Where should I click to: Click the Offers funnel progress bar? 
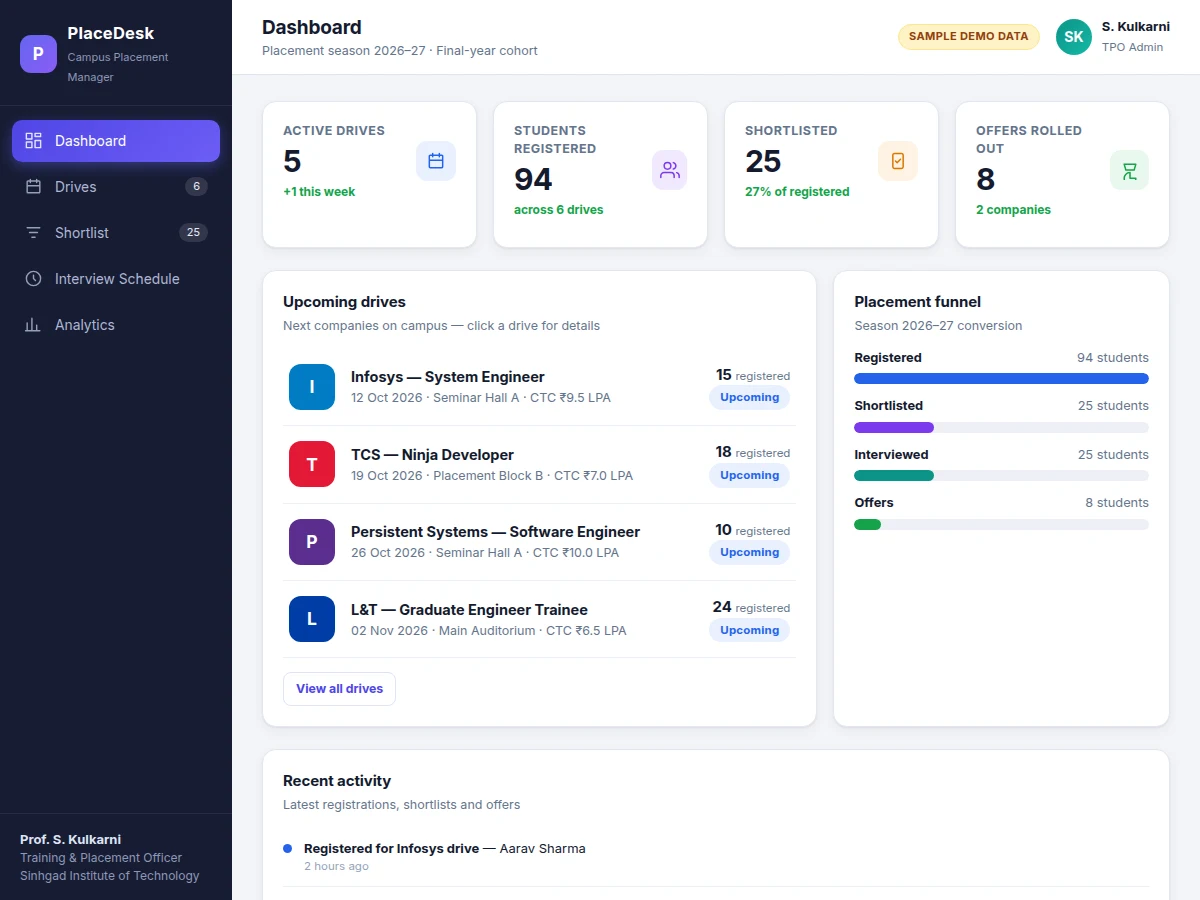click(1001, 524)
